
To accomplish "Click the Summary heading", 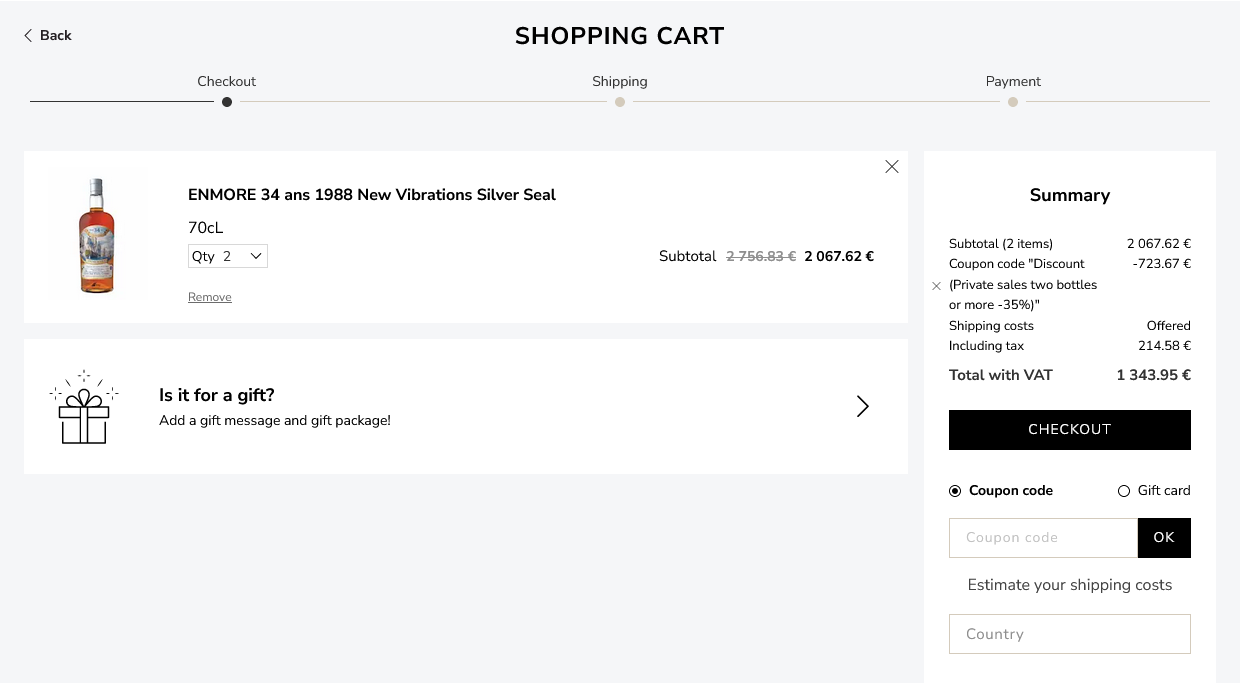I will pyautogui.click(x=1070, y=195).
